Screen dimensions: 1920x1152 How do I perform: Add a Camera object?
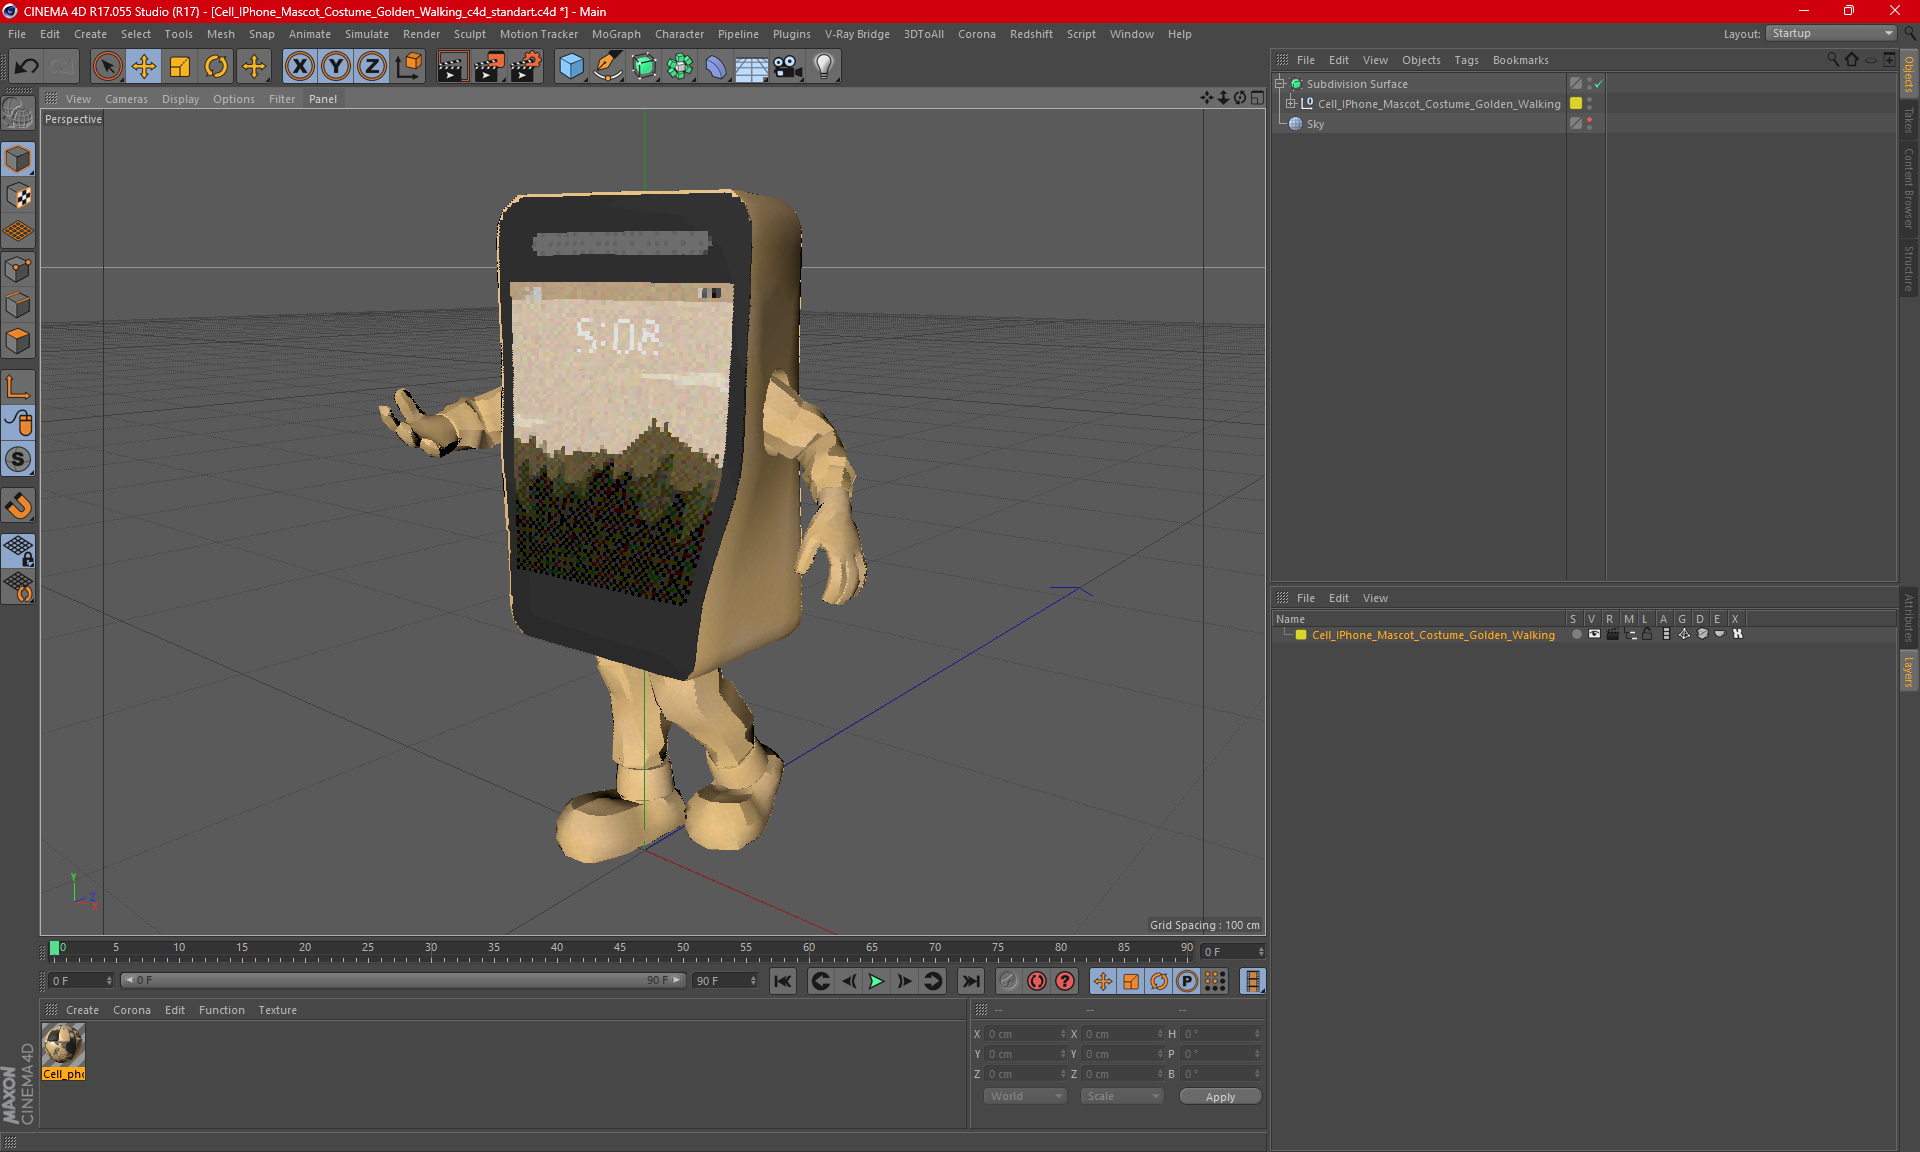click(x=788, y=67)
